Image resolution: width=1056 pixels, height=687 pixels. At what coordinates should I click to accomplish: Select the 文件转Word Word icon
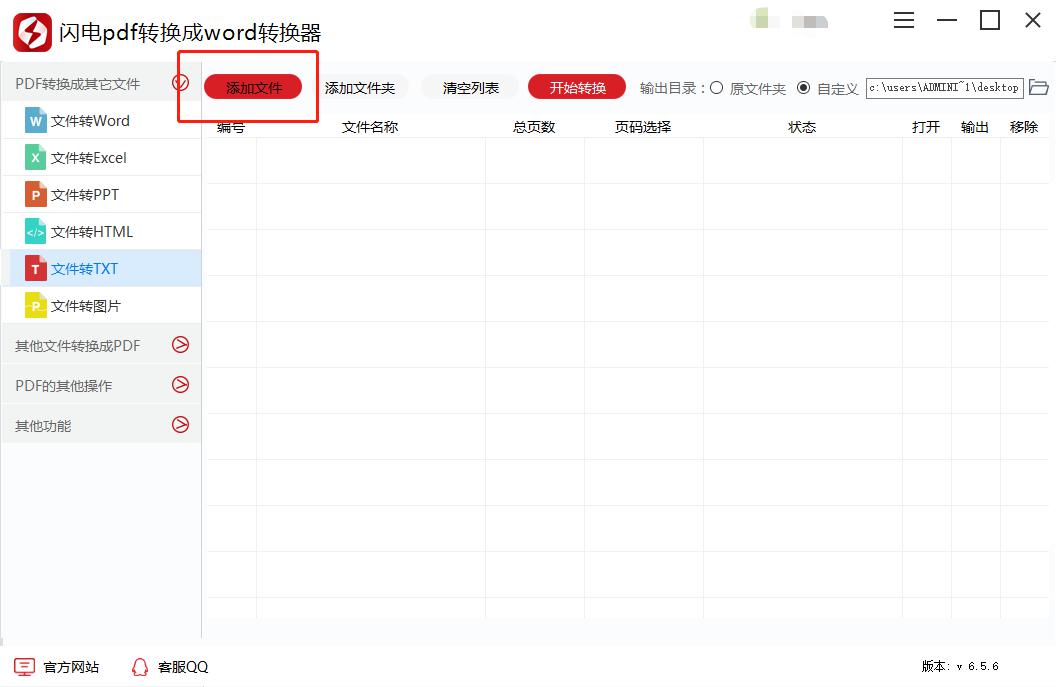pyautogui.click(x=37, y=120)
